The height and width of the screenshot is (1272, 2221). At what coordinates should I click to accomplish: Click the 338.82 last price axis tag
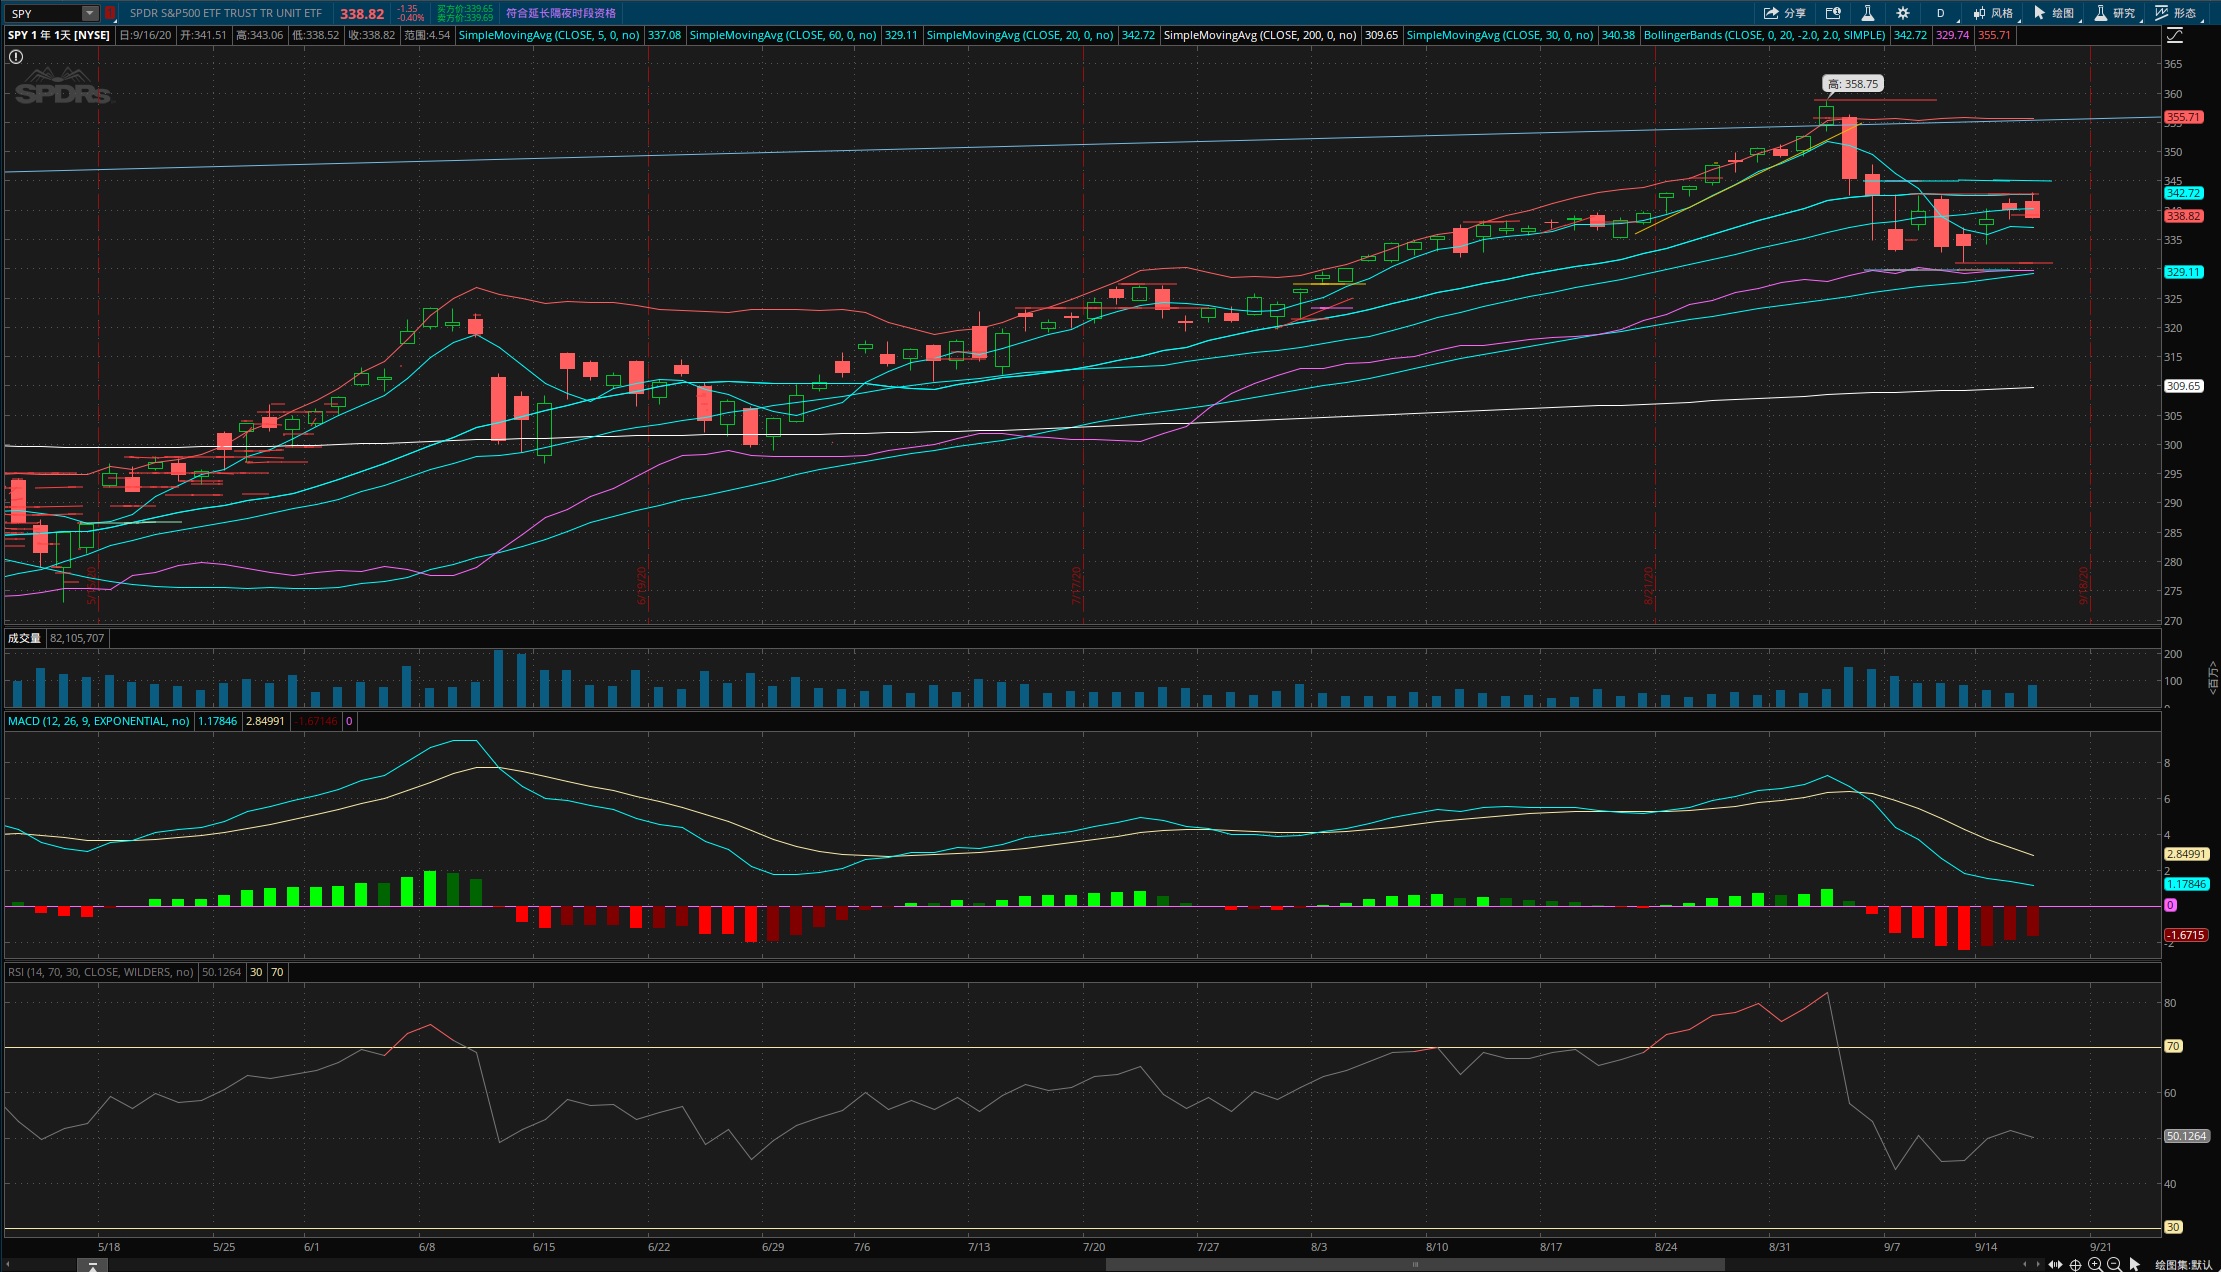coord(2184,216)
